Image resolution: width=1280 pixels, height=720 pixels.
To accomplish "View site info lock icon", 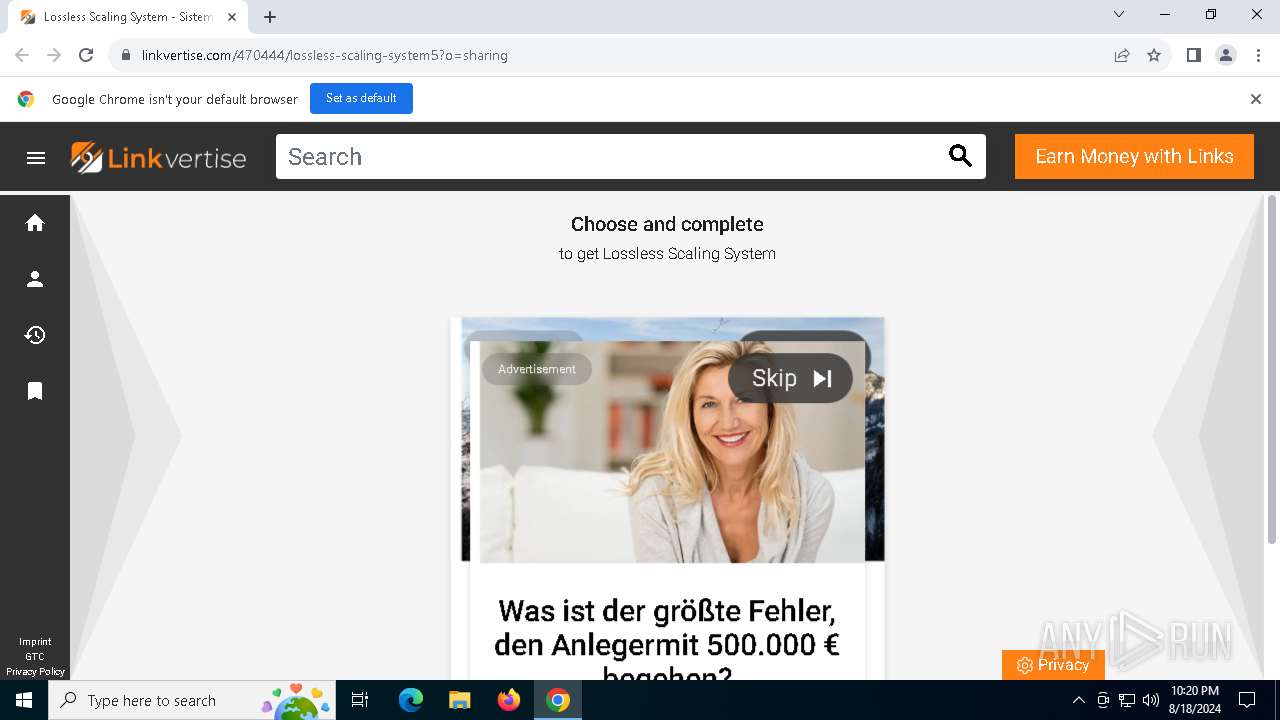I will pyautogui.click(x=125, y=55).
